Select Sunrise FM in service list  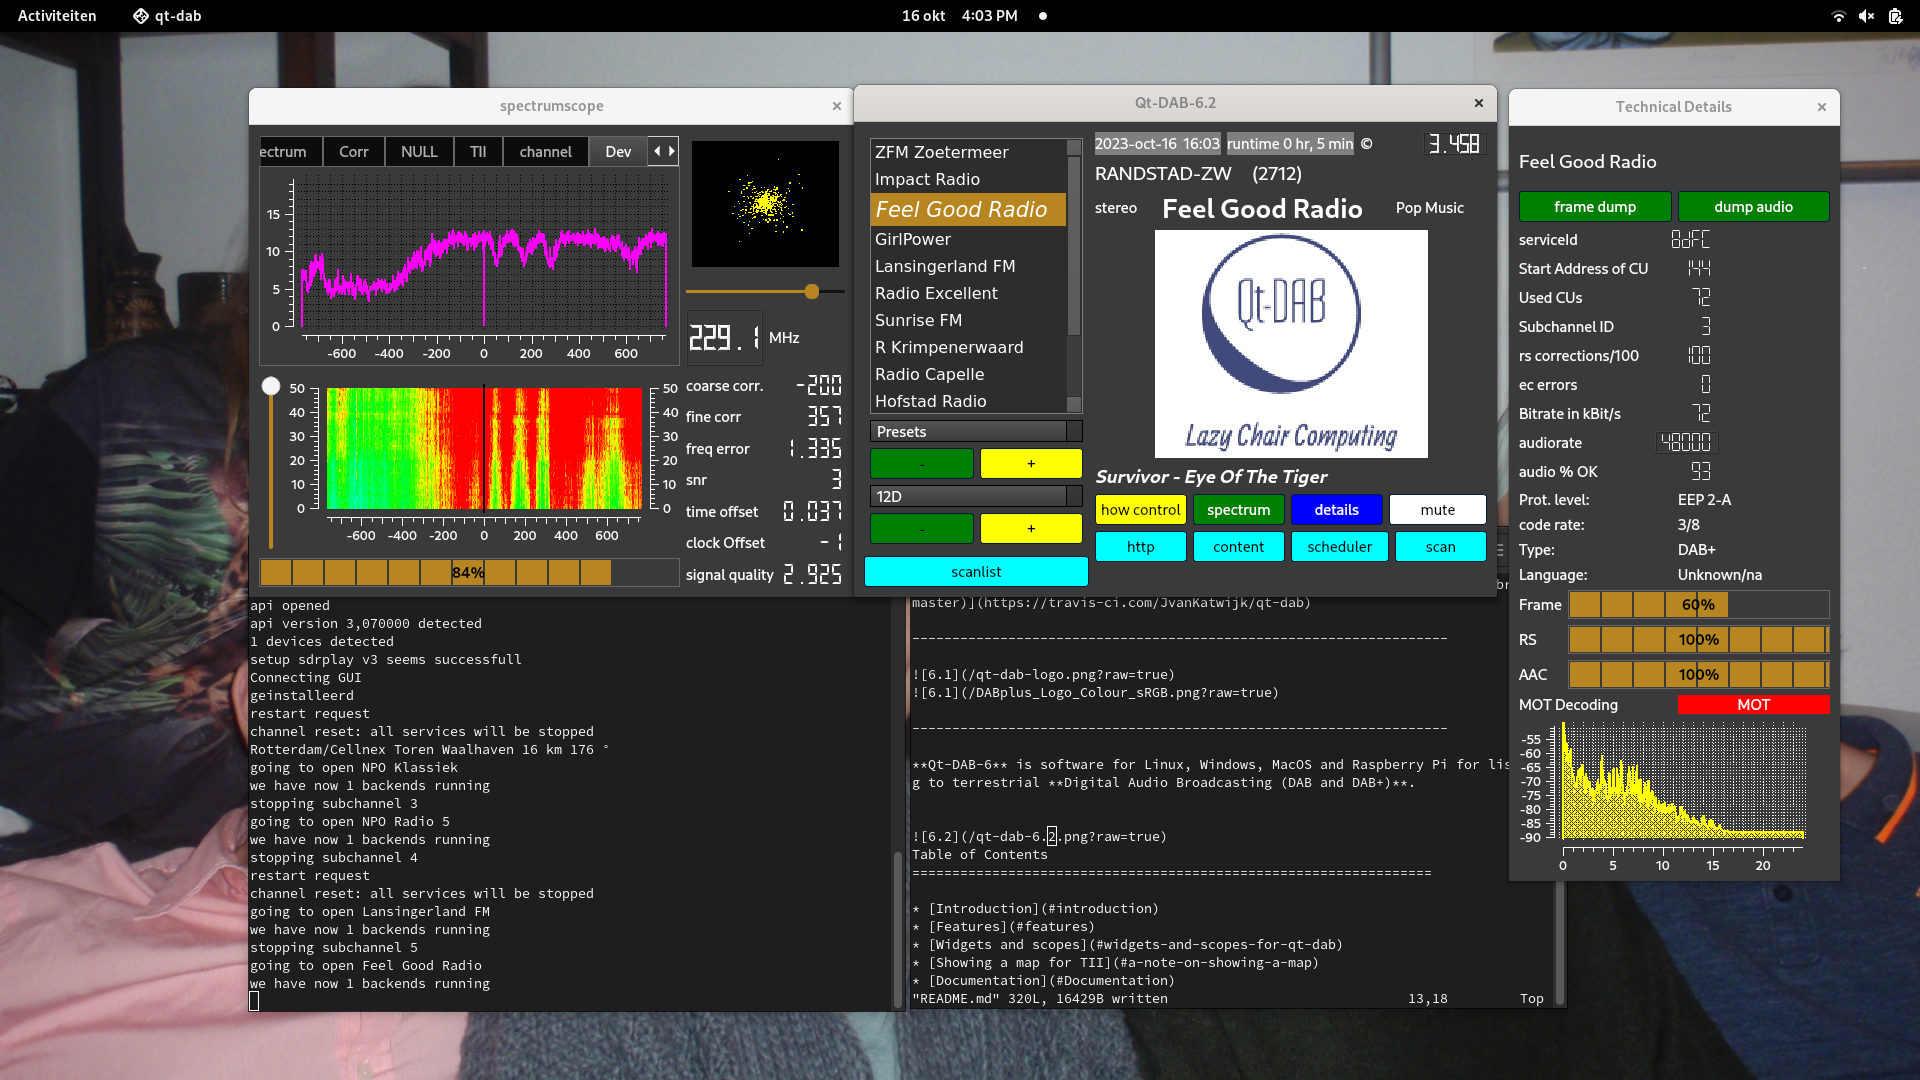(968, 320)
